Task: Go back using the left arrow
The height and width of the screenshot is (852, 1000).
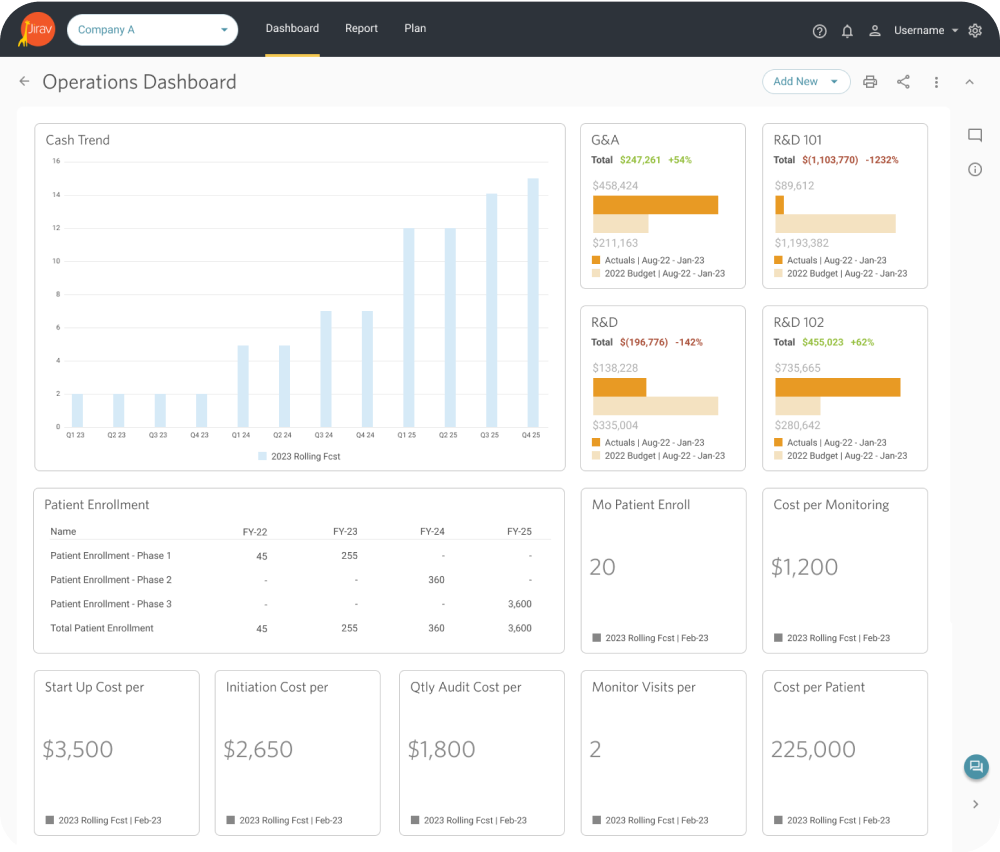Action: tap(24, 82)
